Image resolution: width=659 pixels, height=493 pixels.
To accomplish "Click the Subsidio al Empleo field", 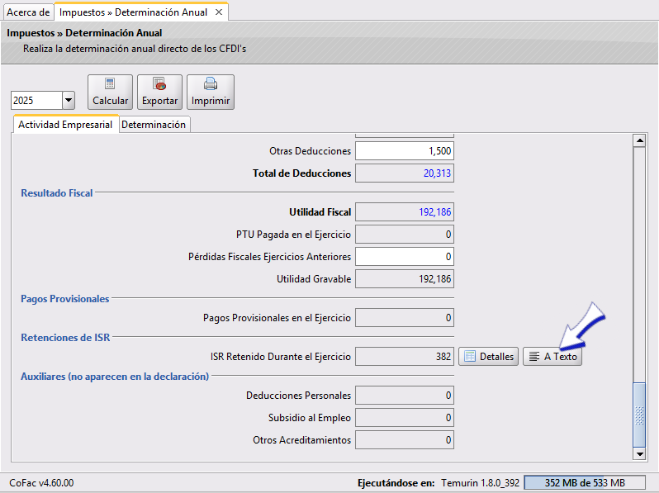I will coord(404,417).
